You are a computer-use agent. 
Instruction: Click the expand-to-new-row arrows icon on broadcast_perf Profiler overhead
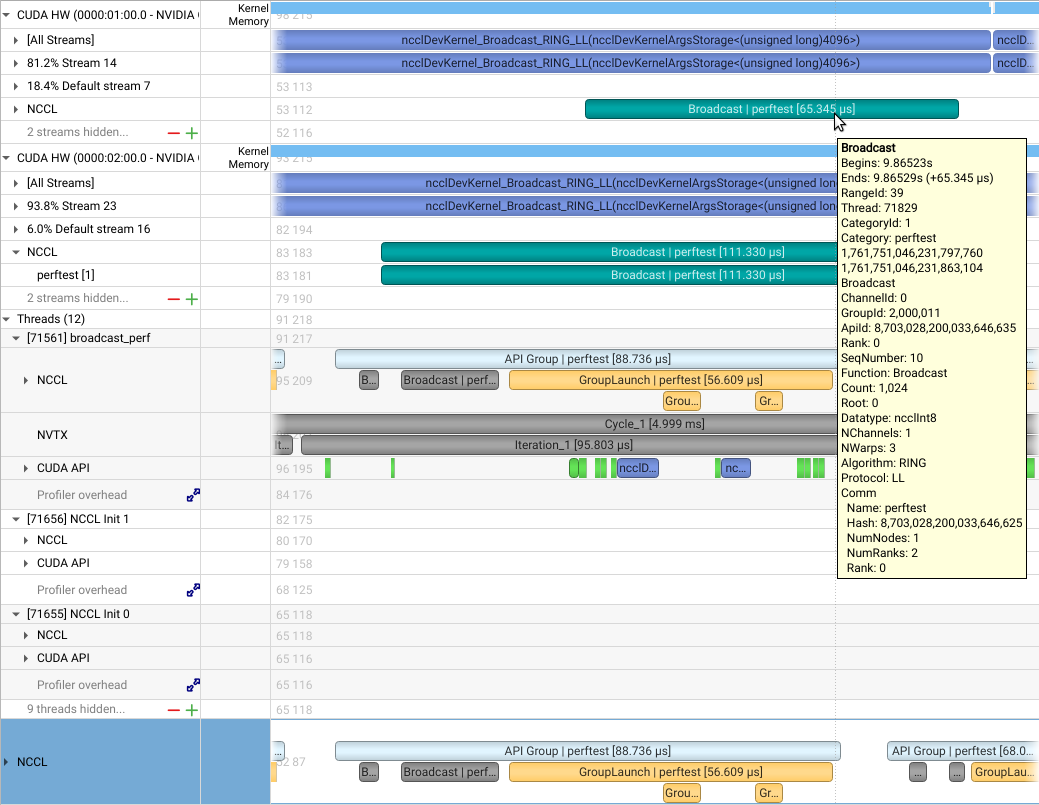tap(193, 494)
